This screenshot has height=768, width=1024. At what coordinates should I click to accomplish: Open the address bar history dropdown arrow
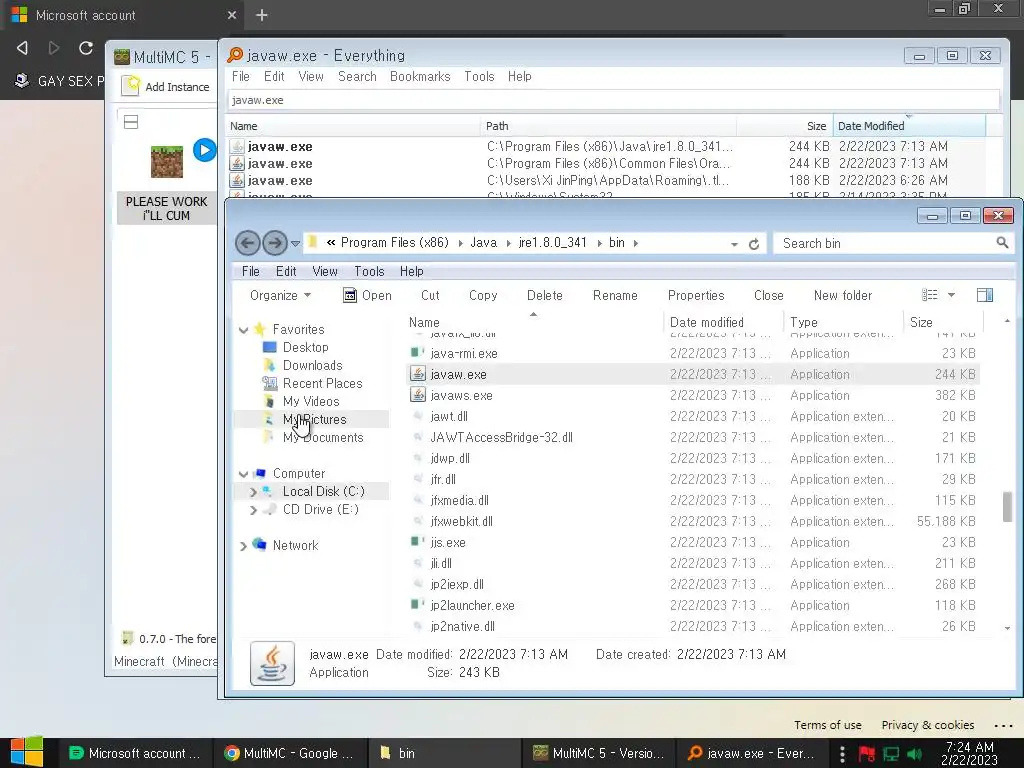click(x=734, y=244)
